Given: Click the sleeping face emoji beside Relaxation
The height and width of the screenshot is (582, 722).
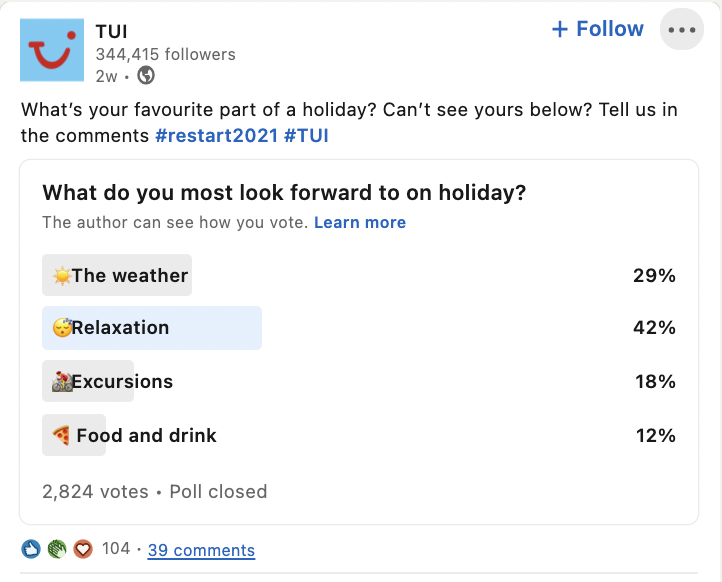Looking at the screenshot, I should (62, 327).
